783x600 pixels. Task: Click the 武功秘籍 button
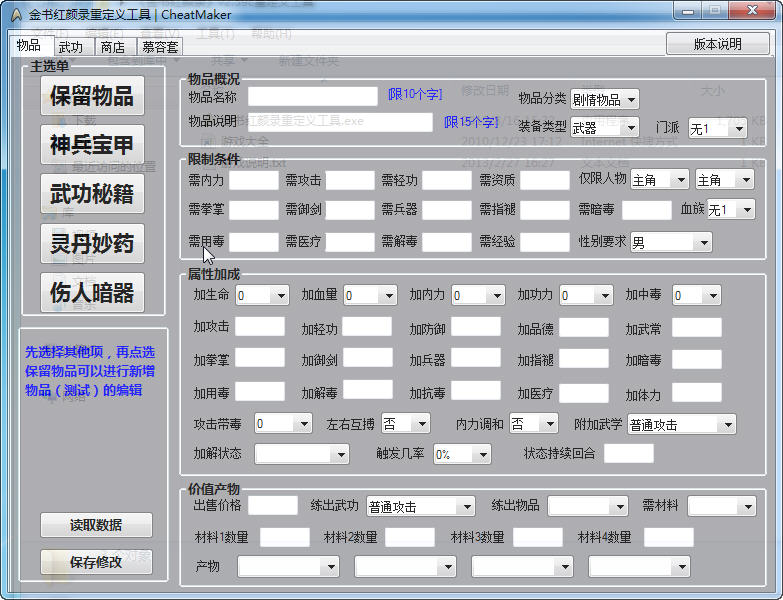pyautogui.click(x=92, y=194)
